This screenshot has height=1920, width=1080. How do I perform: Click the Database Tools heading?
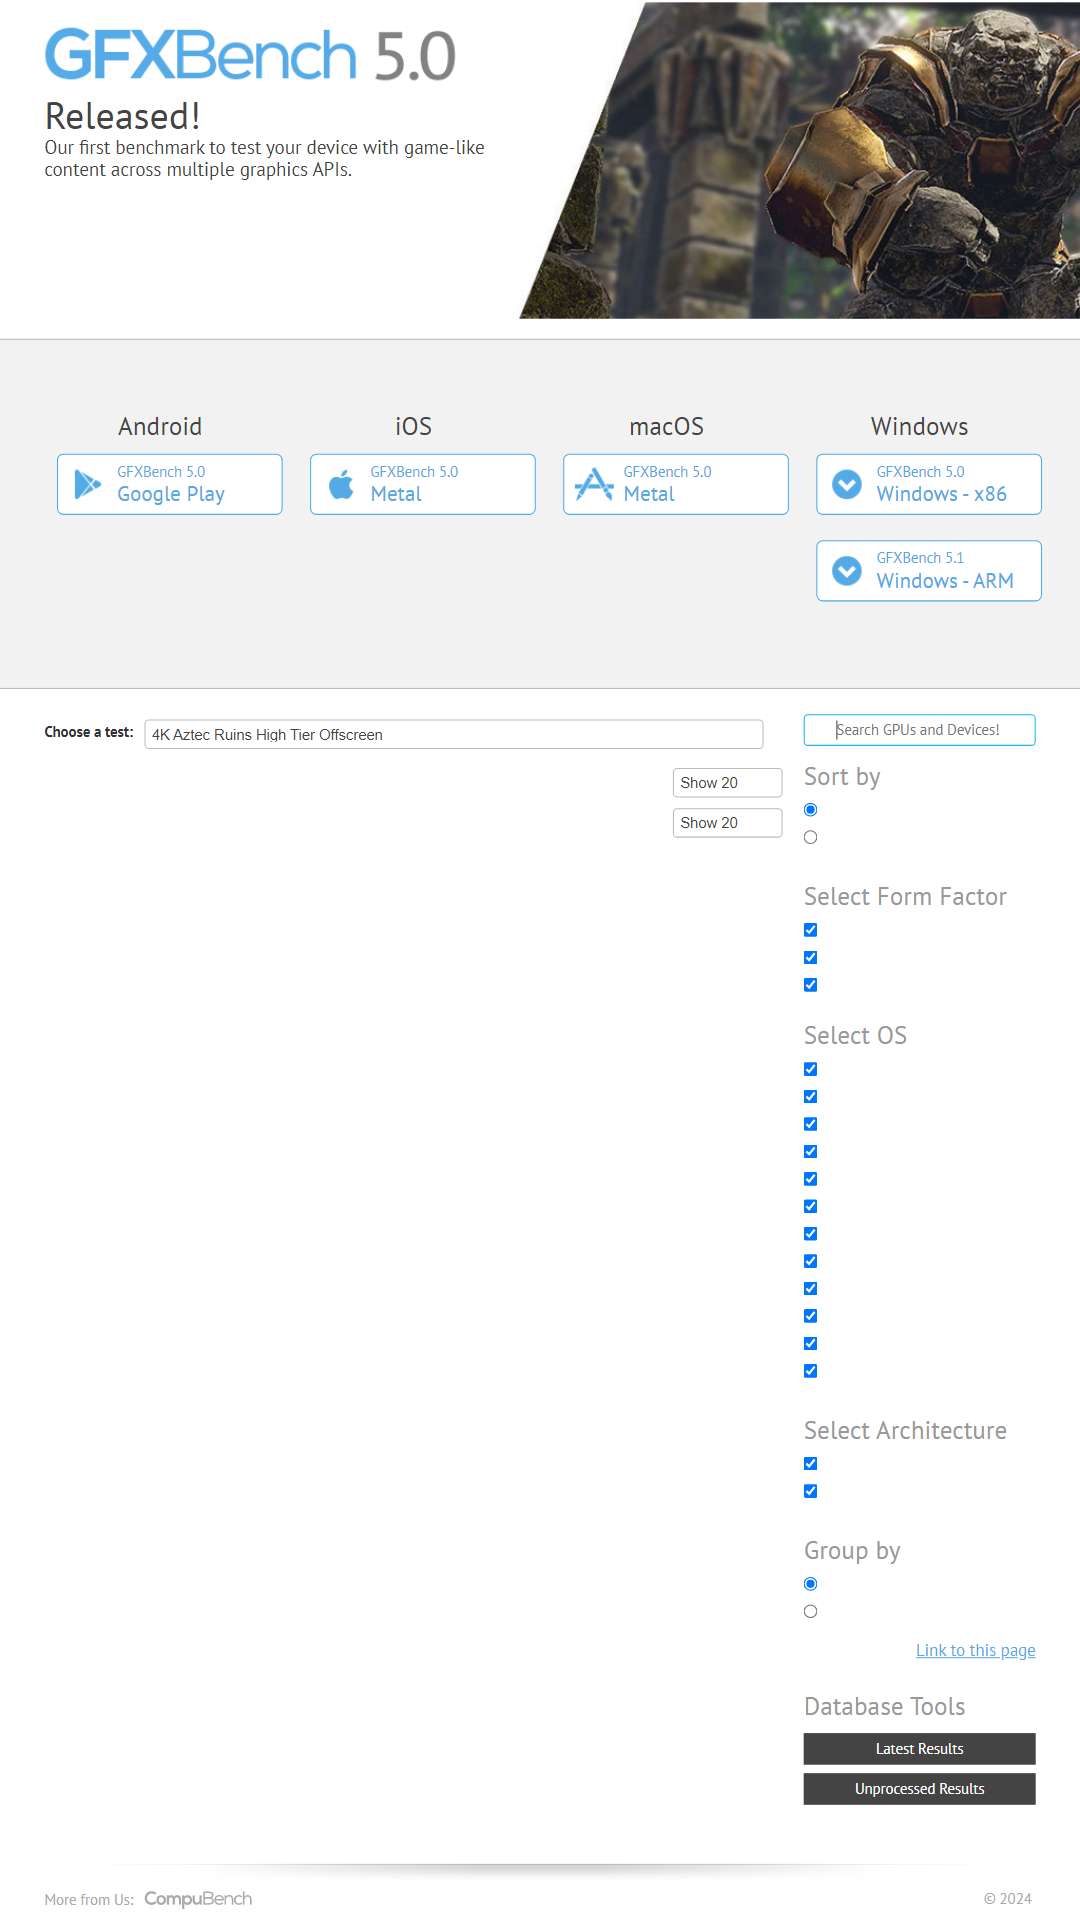tap(885, 1707)
